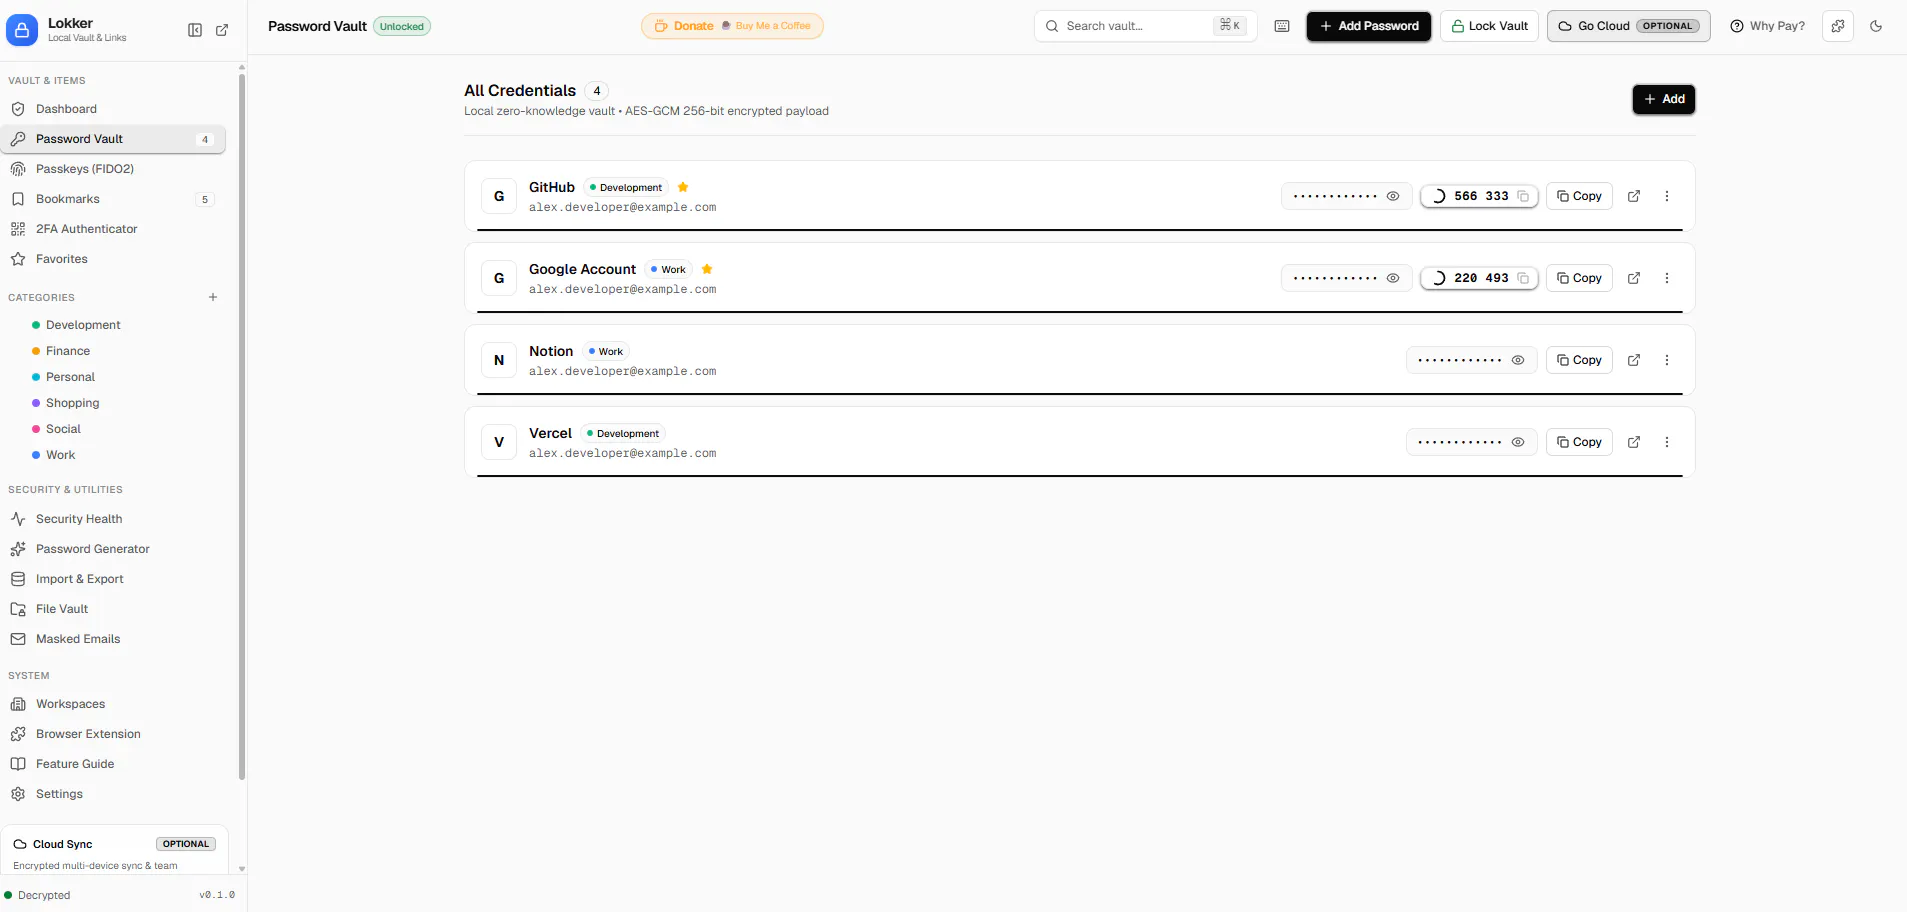The height and width of the screenshot is (912, 1907).
Task: Copy the Vercel password
Action: click(x=1580, y=442)
